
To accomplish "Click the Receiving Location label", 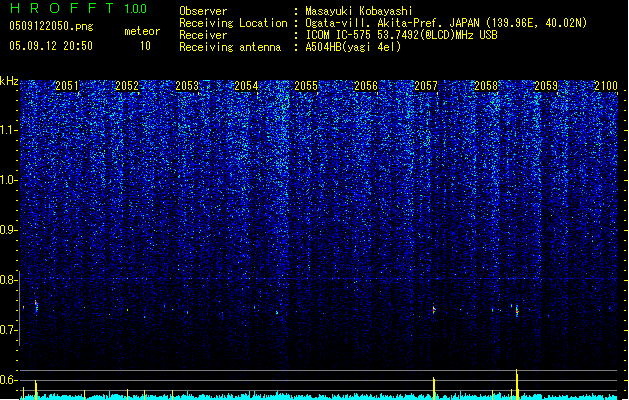I will (x=233, y=23).
